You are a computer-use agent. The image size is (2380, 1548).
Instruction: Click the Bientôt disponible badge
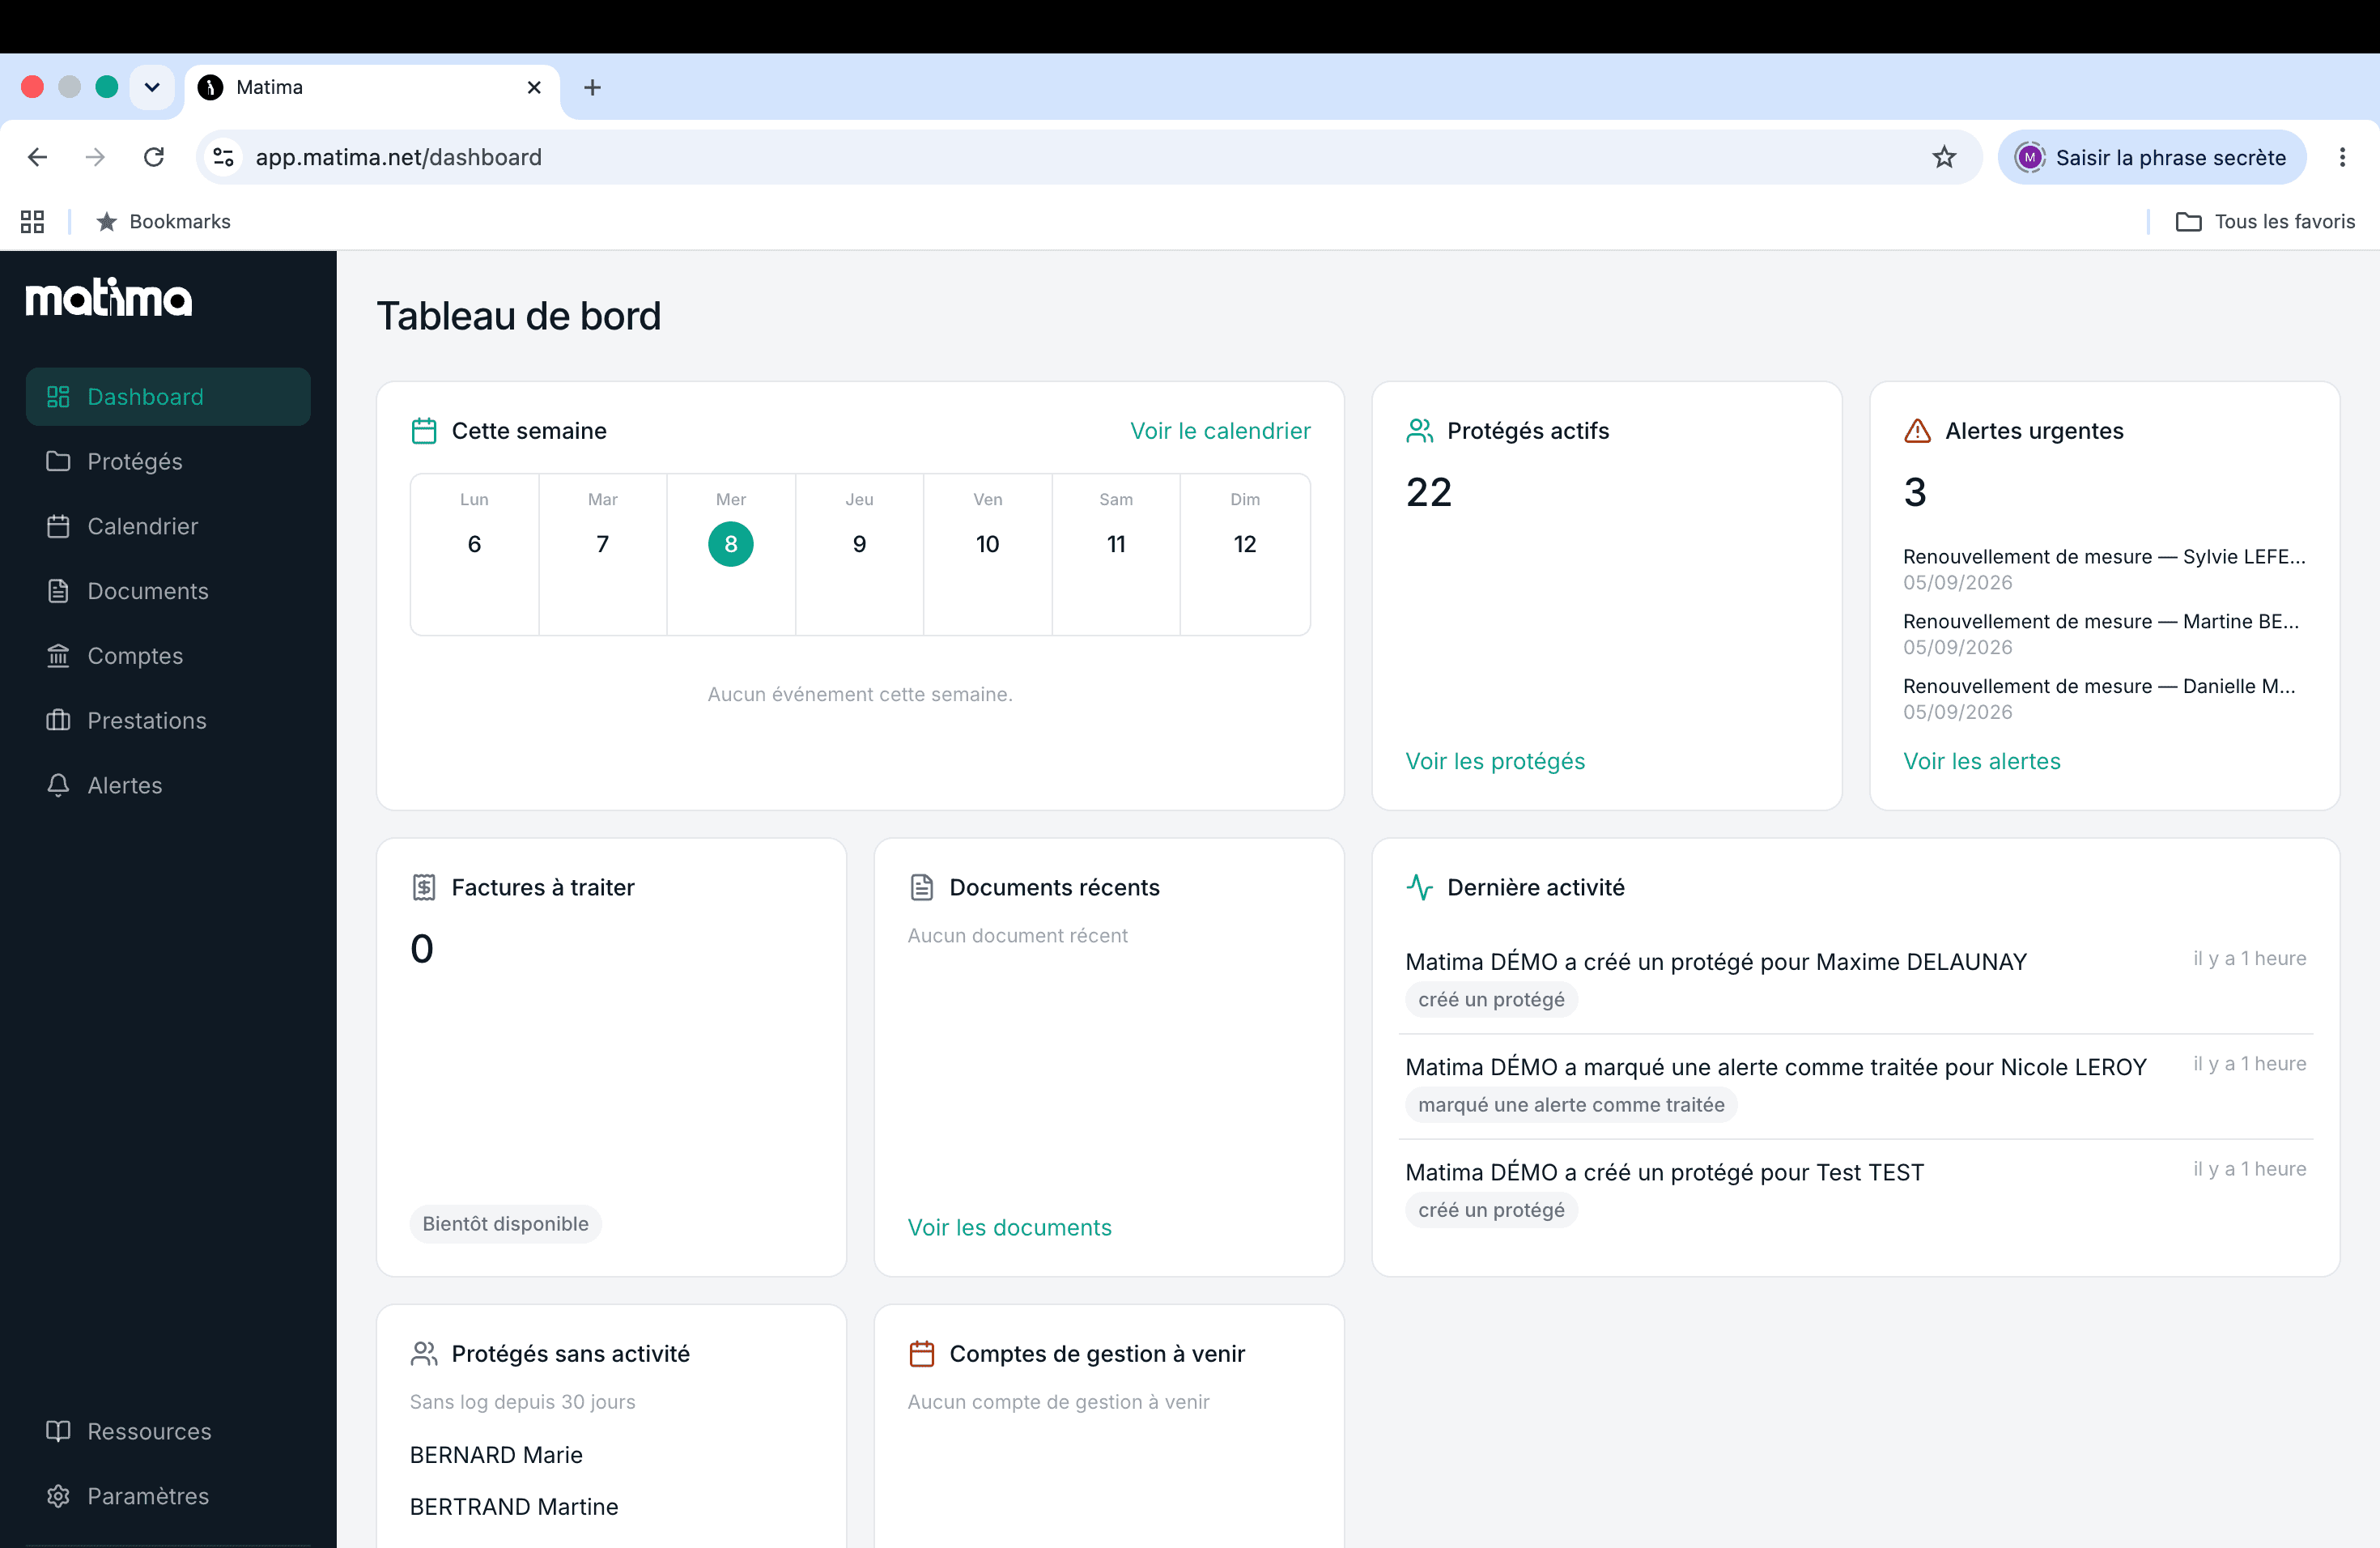pos(505,1224)
